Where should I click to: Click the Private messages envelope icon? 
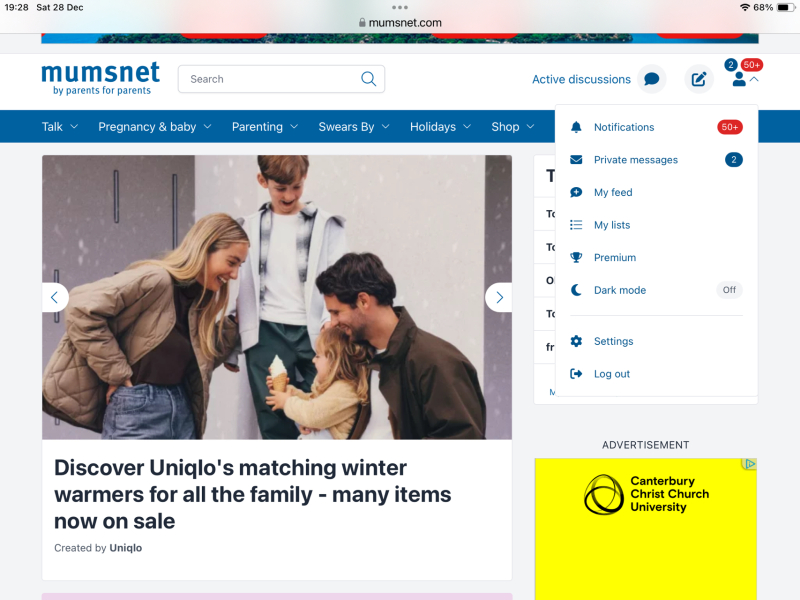pyautogui.click(x=576, y=160)
